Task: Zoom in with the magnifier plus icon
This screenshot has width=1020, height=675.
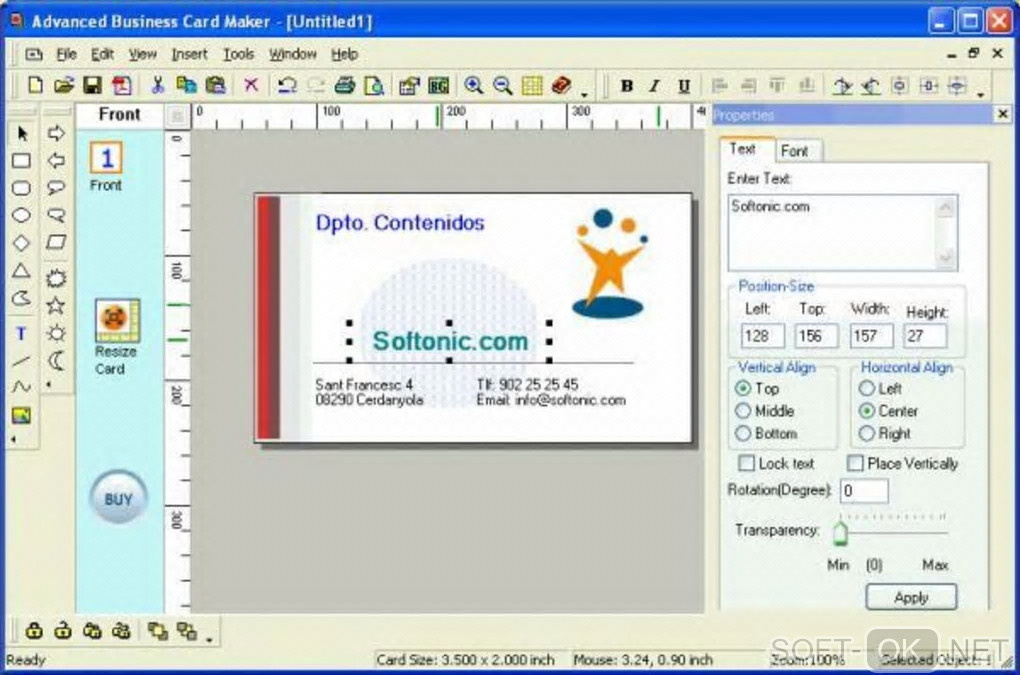Action: (474, 85)
